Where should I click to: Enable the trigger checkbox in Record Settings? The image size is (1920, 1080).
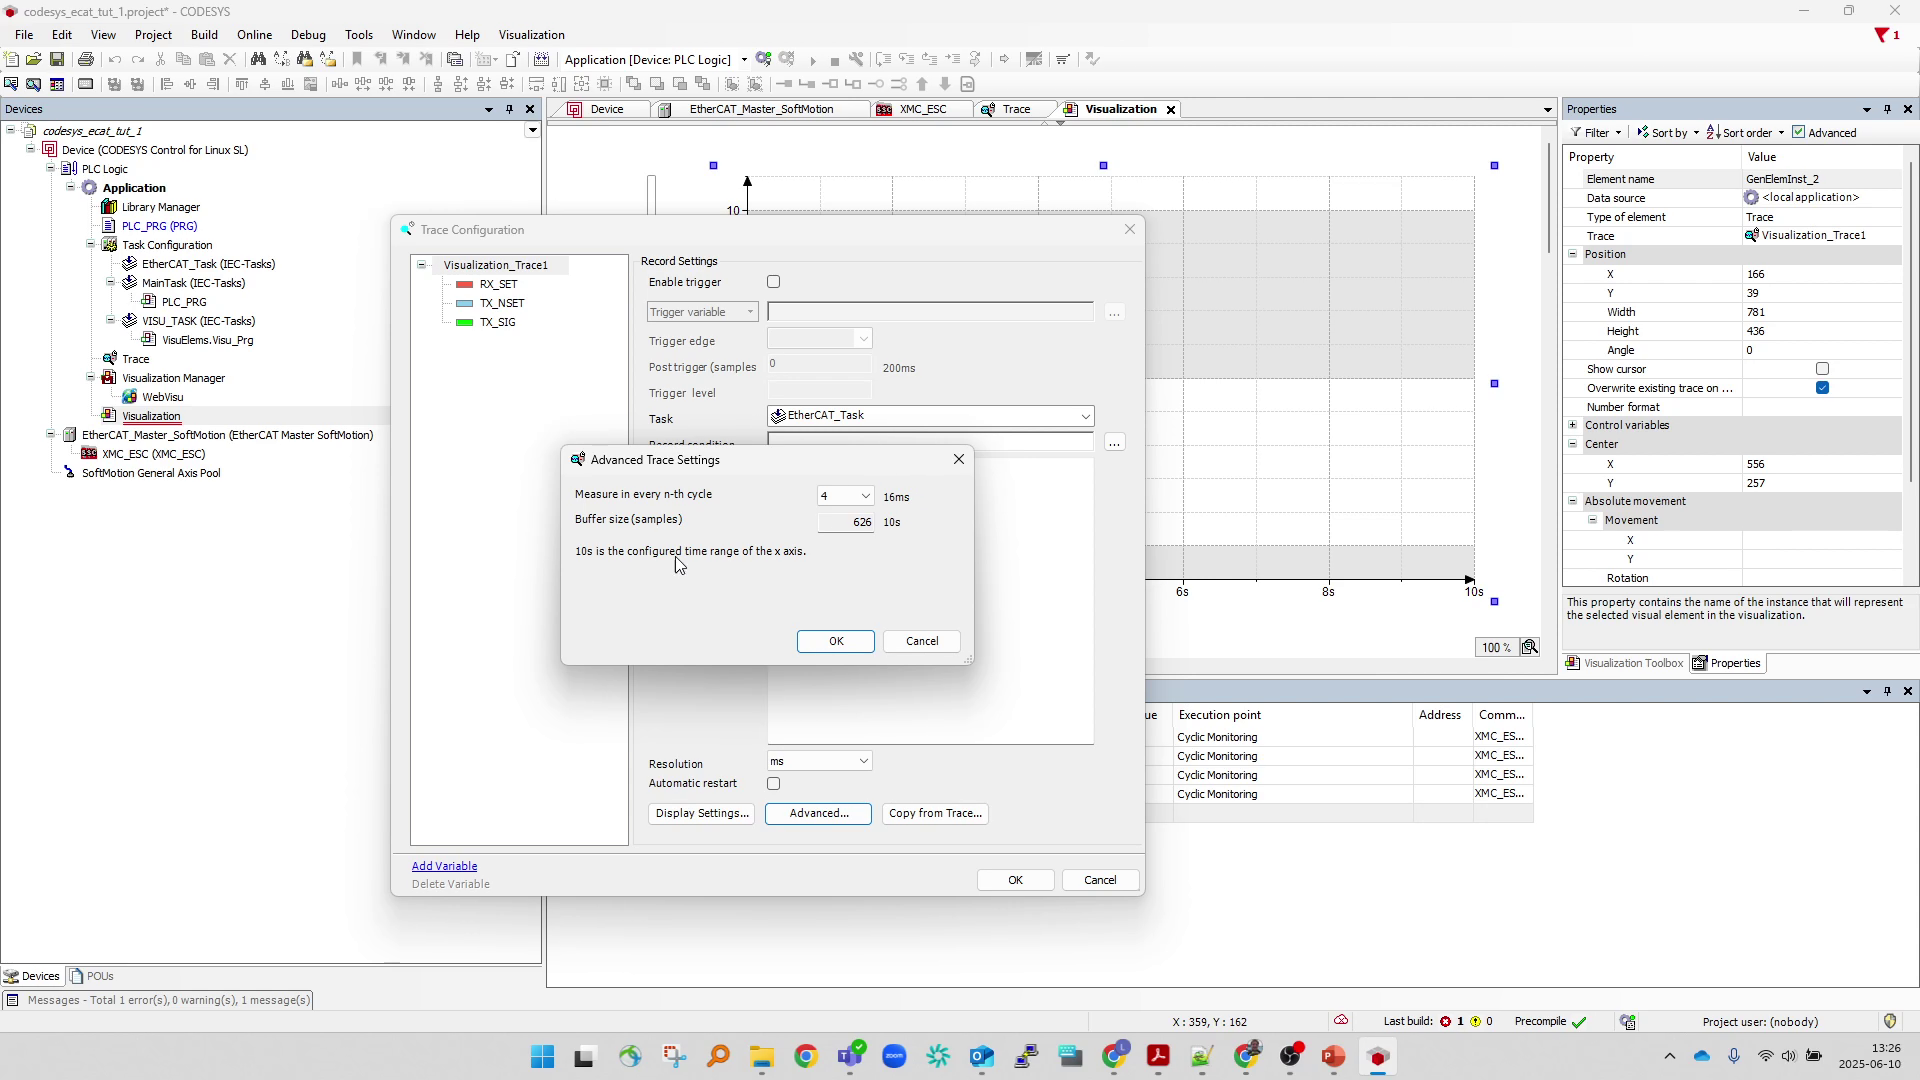pos(774,282)
